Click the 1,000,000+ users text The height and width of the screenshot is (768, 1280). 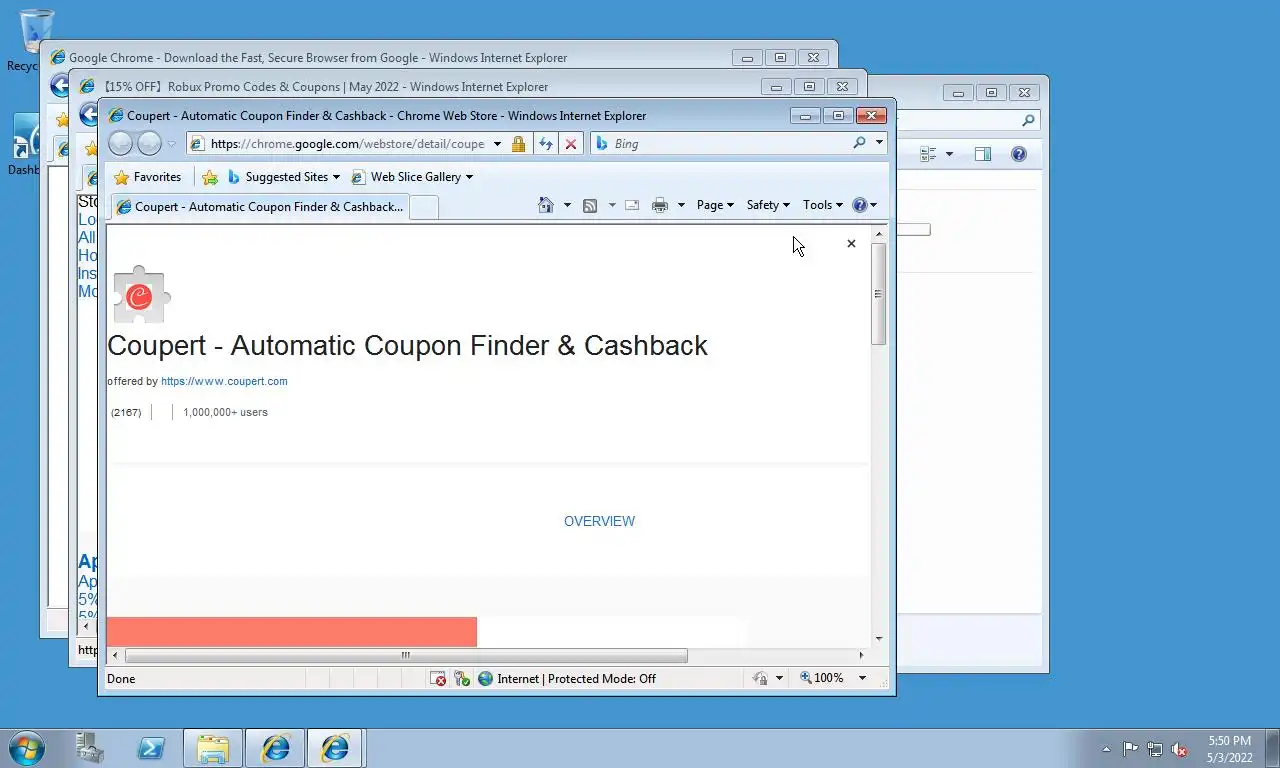tap(225, 412)
